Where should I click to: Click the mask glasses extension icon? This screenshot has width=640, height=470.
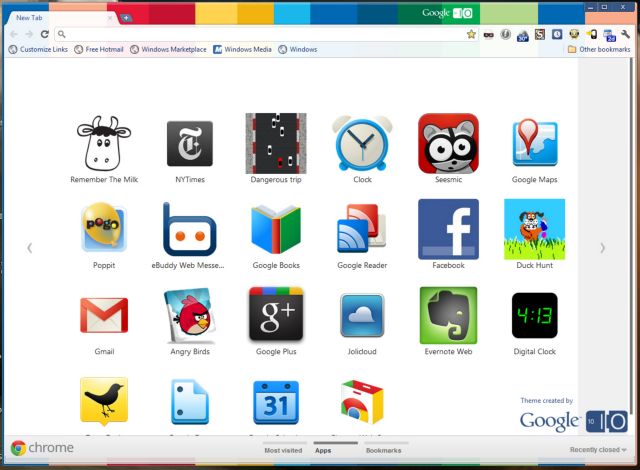click(x=488, y=35)
